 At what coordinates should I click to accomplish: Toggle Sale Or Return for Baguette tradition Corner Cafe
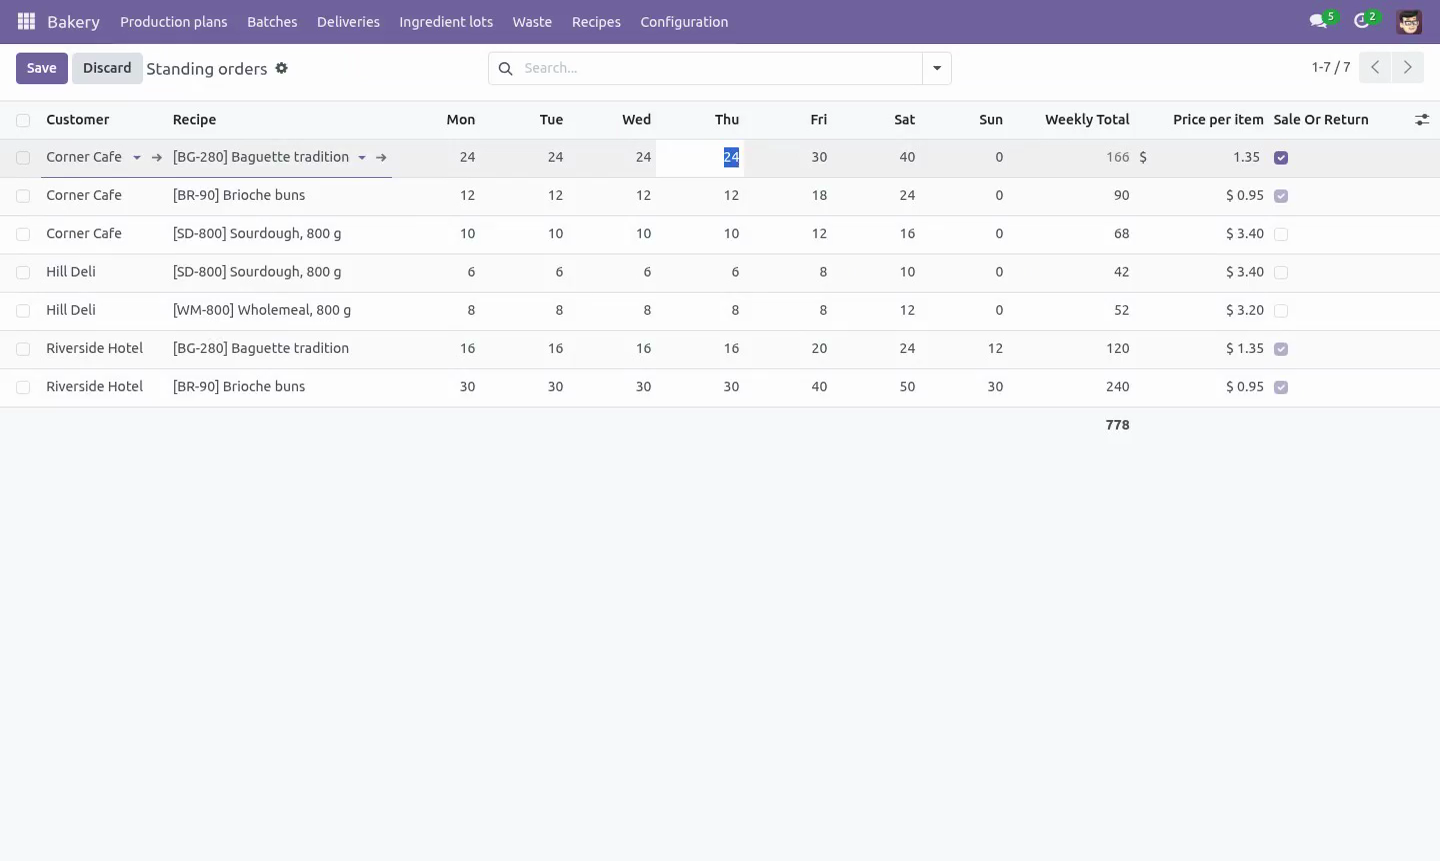[1281, 158]
